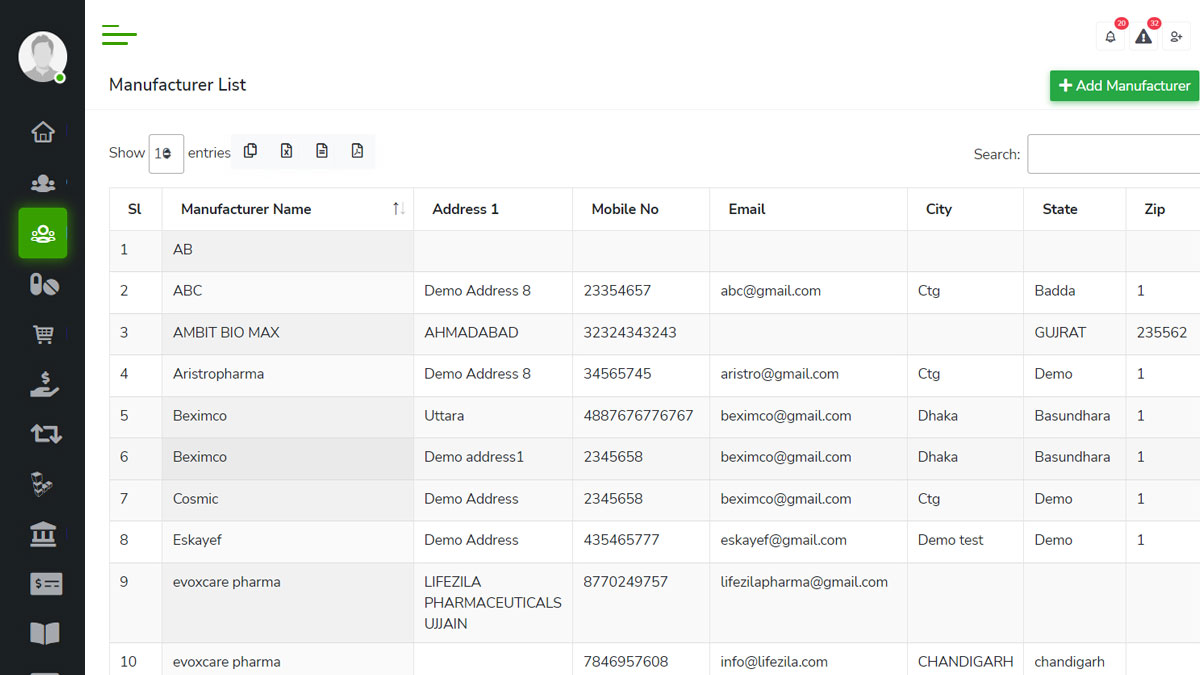The image size is (1200, 675).
Task: Open the shopping cart sidebar icon
Action: click(x=43, y=335)
